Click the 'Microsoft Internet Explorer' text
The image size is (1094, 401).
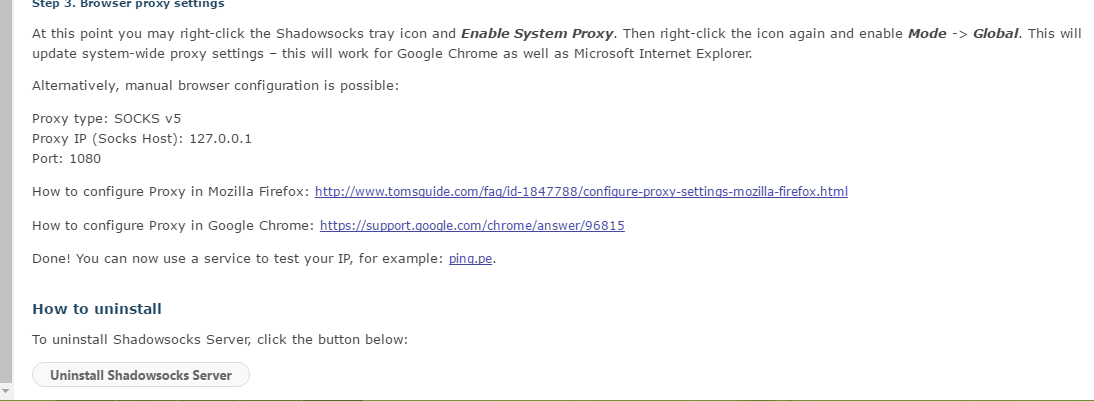point(661,54)
